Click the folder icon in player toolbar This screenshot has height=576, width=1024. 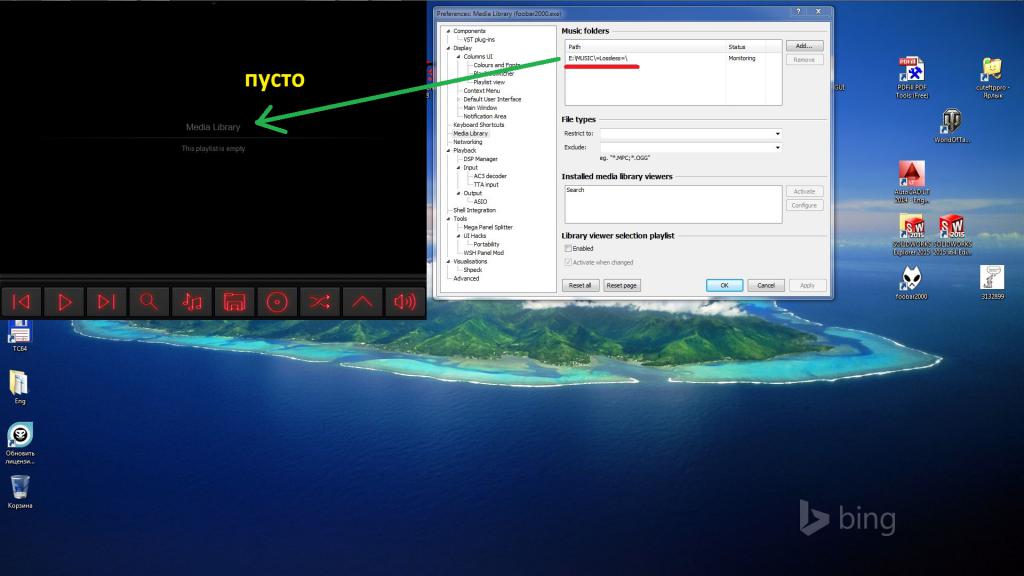(234, 302)
